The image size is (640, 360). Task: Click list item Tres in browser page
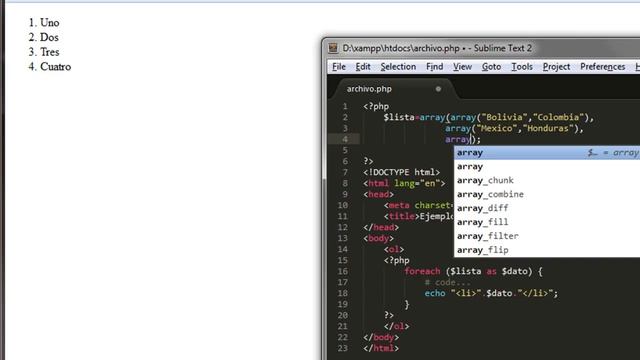point(49,52)
